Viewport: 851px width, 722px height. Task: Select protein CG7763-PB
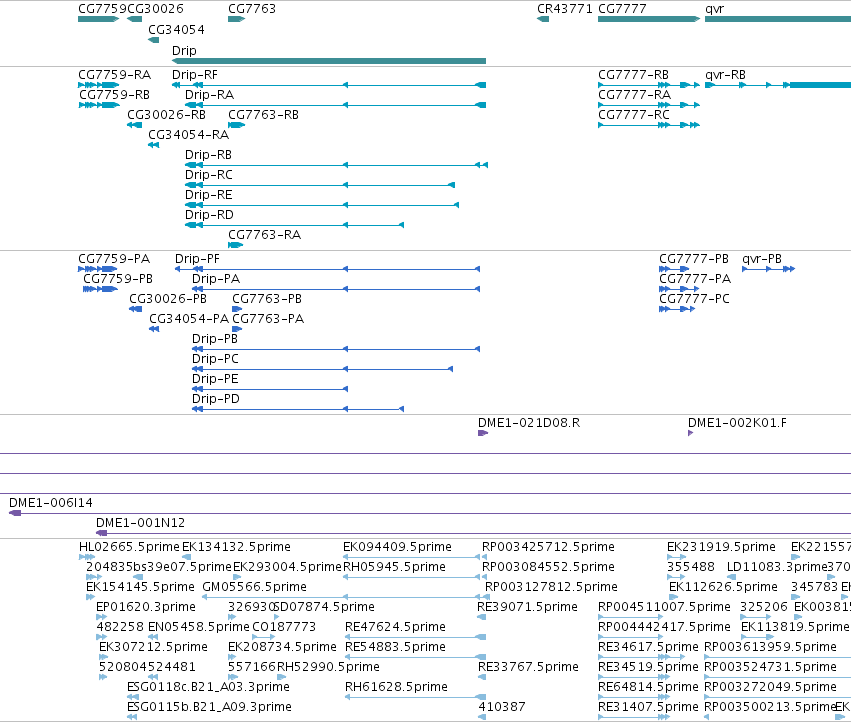(267, 299)
